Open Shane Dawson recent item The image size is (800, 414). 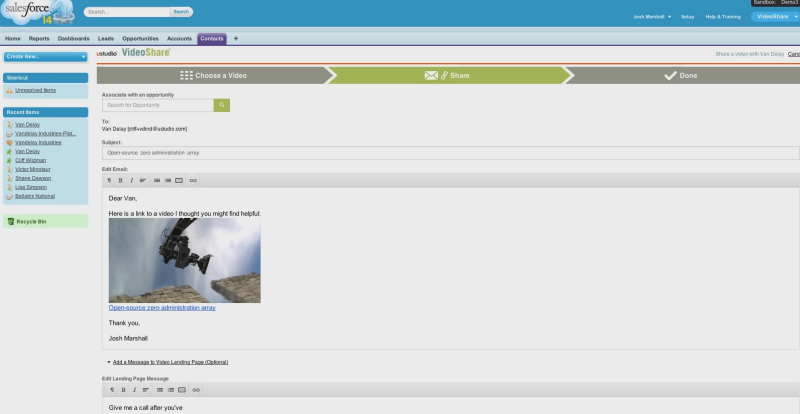click(x=33, y=178)
